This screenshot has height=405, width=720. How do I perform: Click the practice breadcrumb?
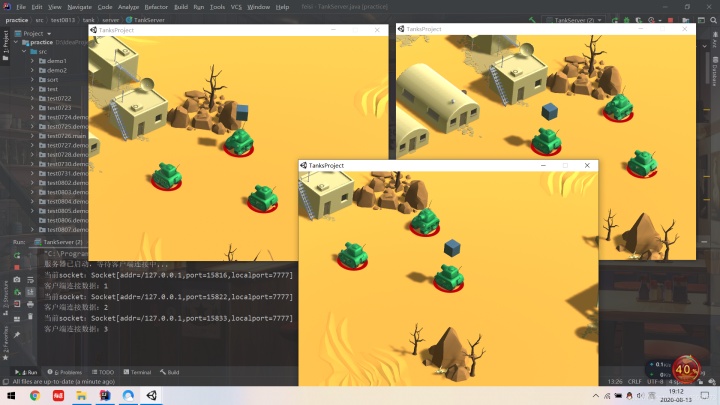pyautogui.click(x=17, y=20)
